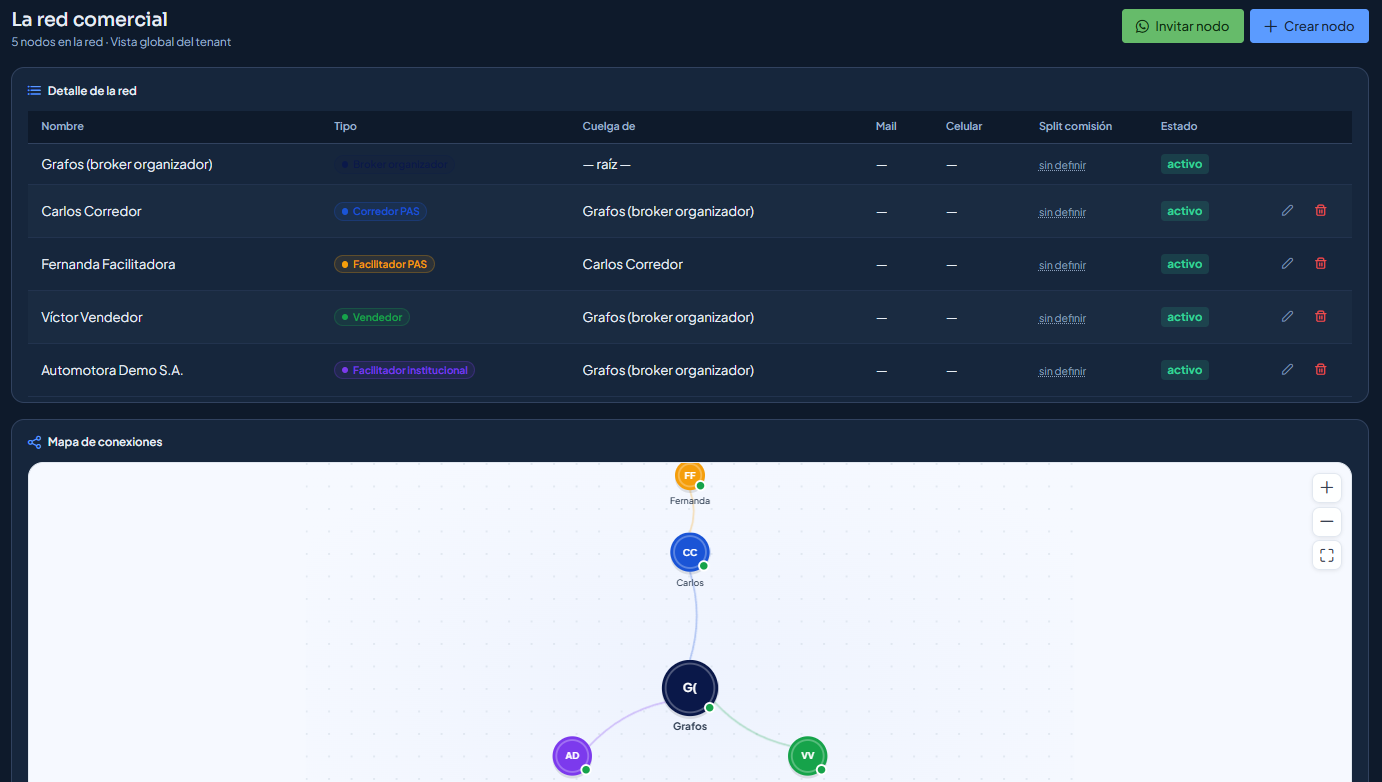1382x782 pixels.
Task: Click the 'Nombre' column header
Action: coord(63,126)
